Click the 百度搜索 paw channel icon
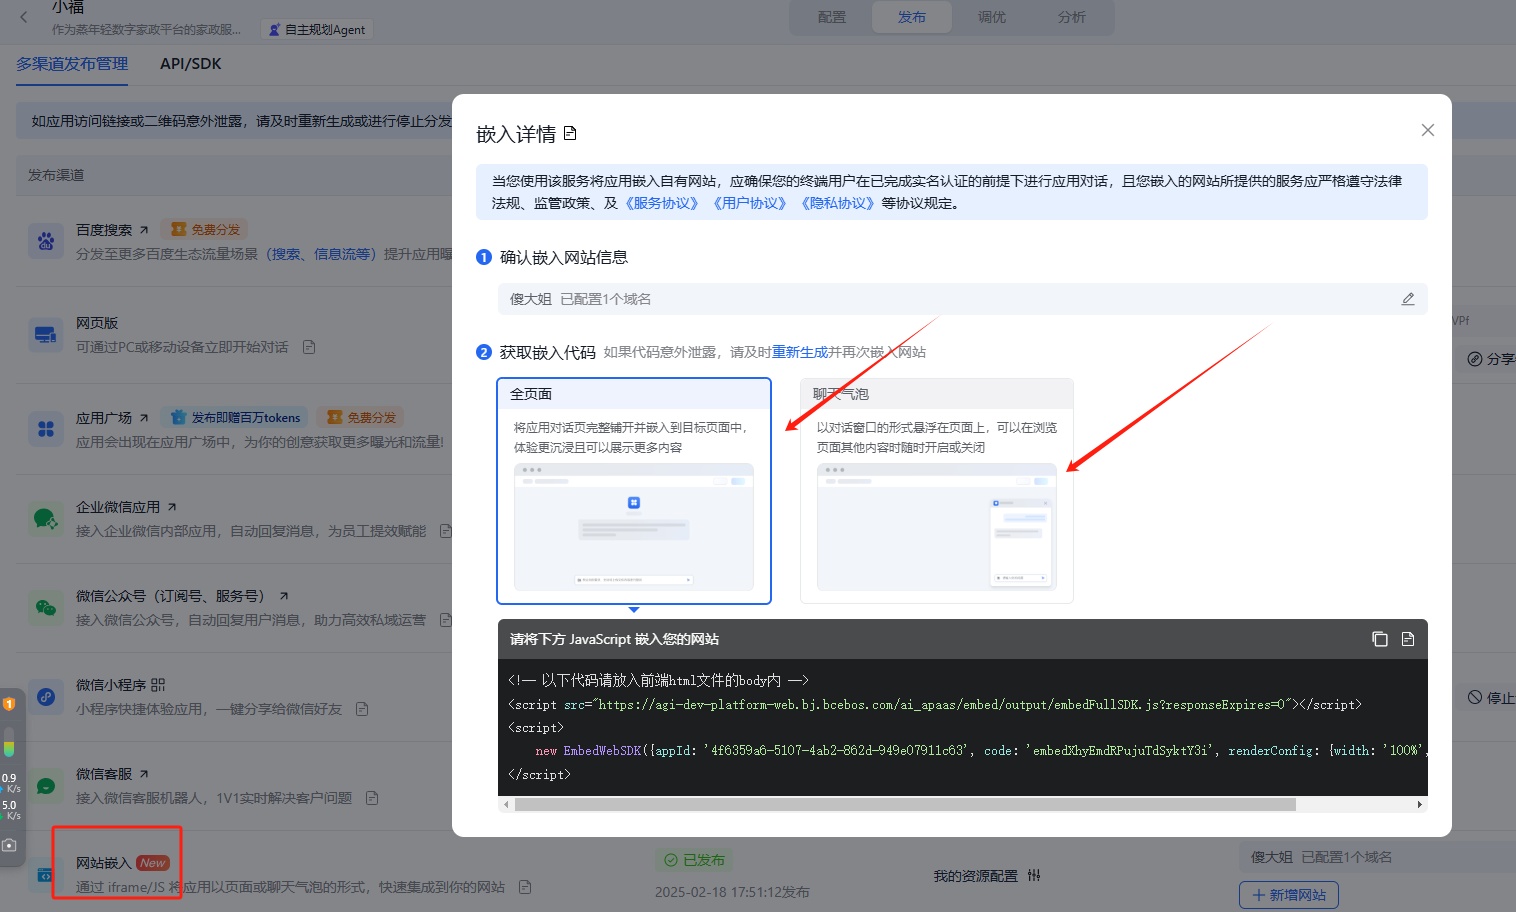 click(46, 241)
